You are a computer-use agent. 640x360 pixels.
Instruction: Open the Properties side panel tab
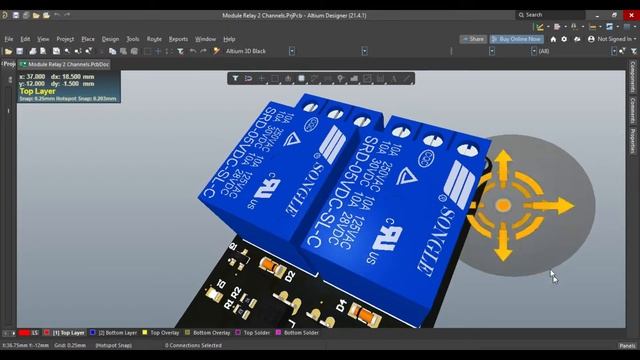click(x=632, y=140)
